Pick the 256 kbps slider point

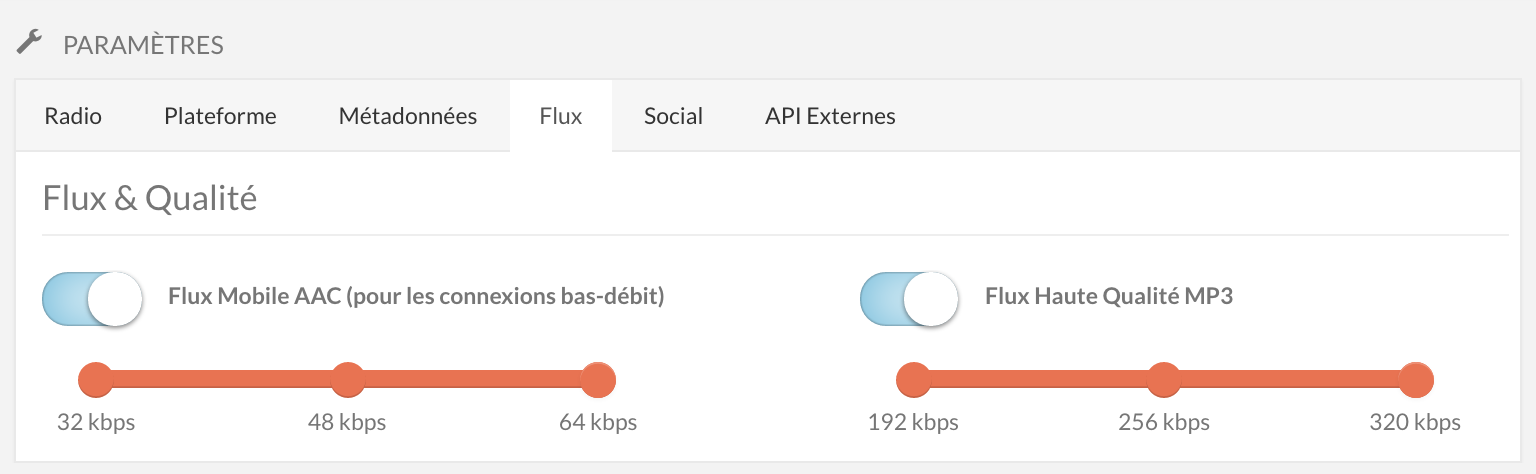click(1164, 380)
